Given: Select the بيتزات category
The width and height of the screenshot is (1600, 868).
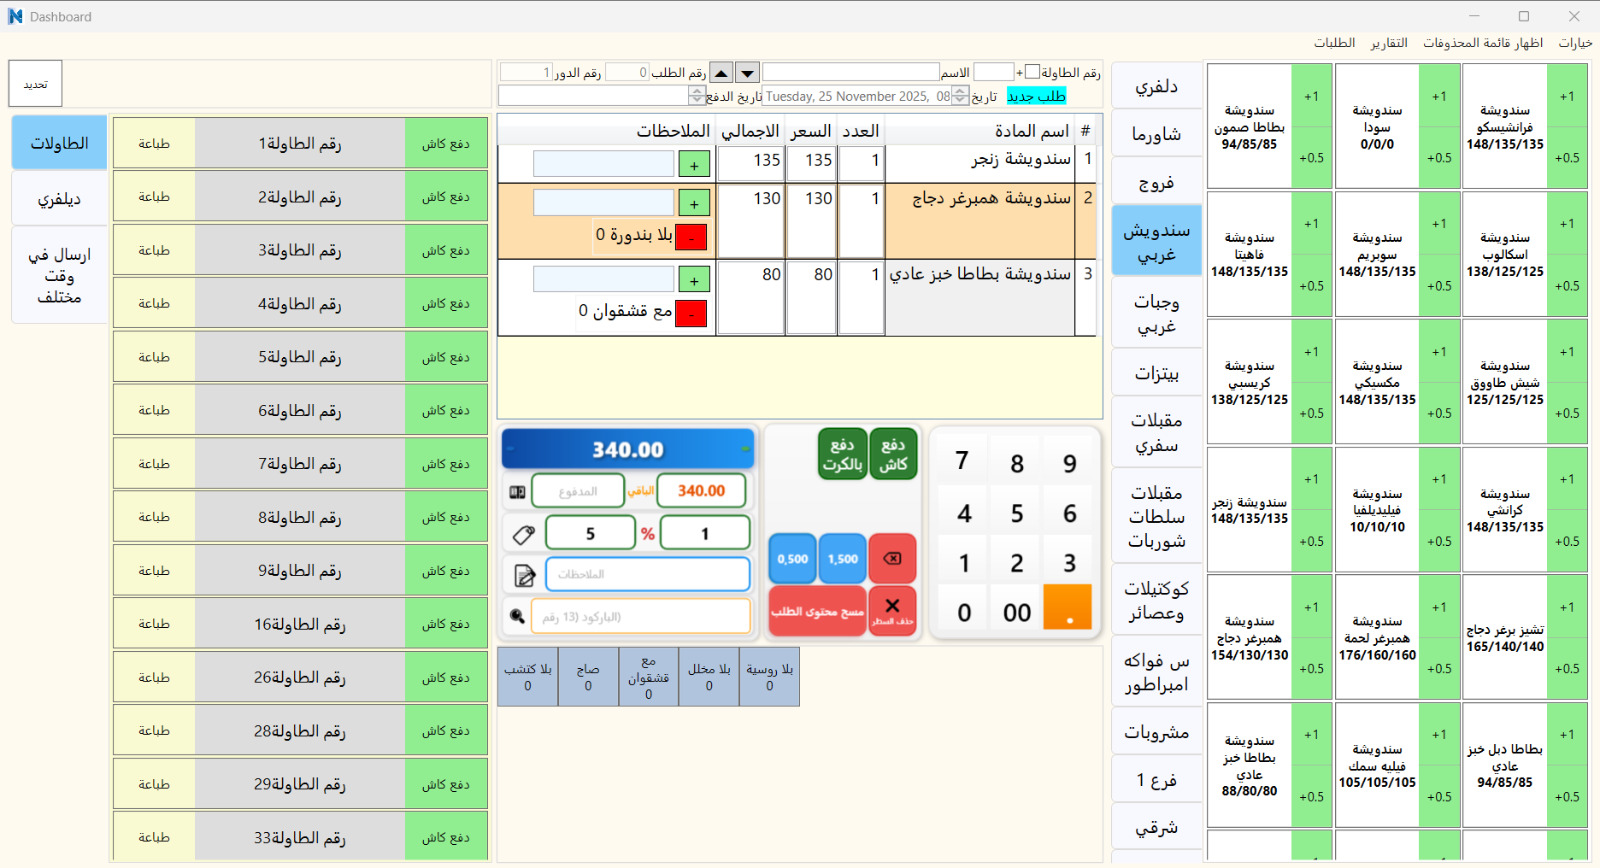Looking at the screenshot, I should point(1156,373).
